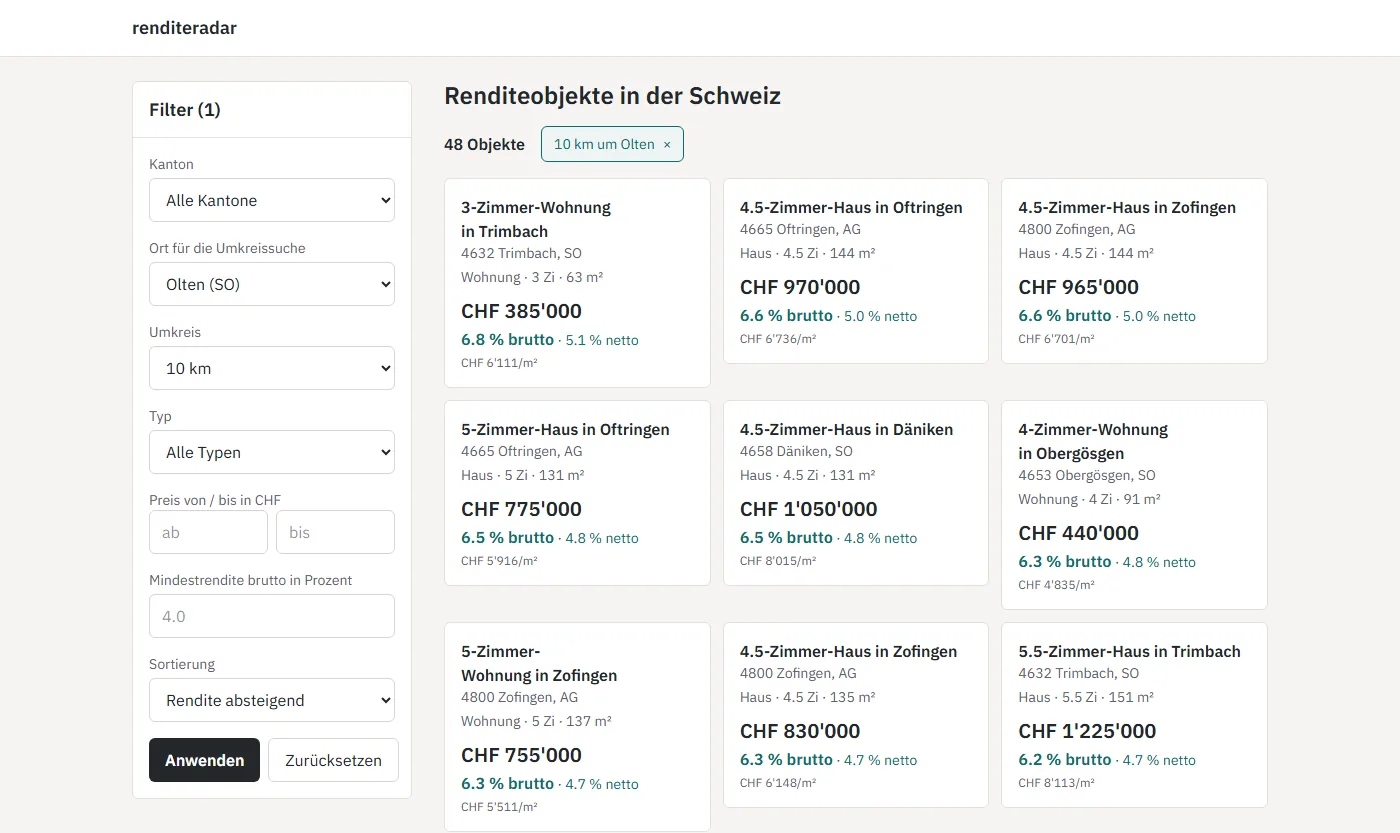Open the 3-Zimmer-Wohnung in Trimbach listing

click(577, 283)
